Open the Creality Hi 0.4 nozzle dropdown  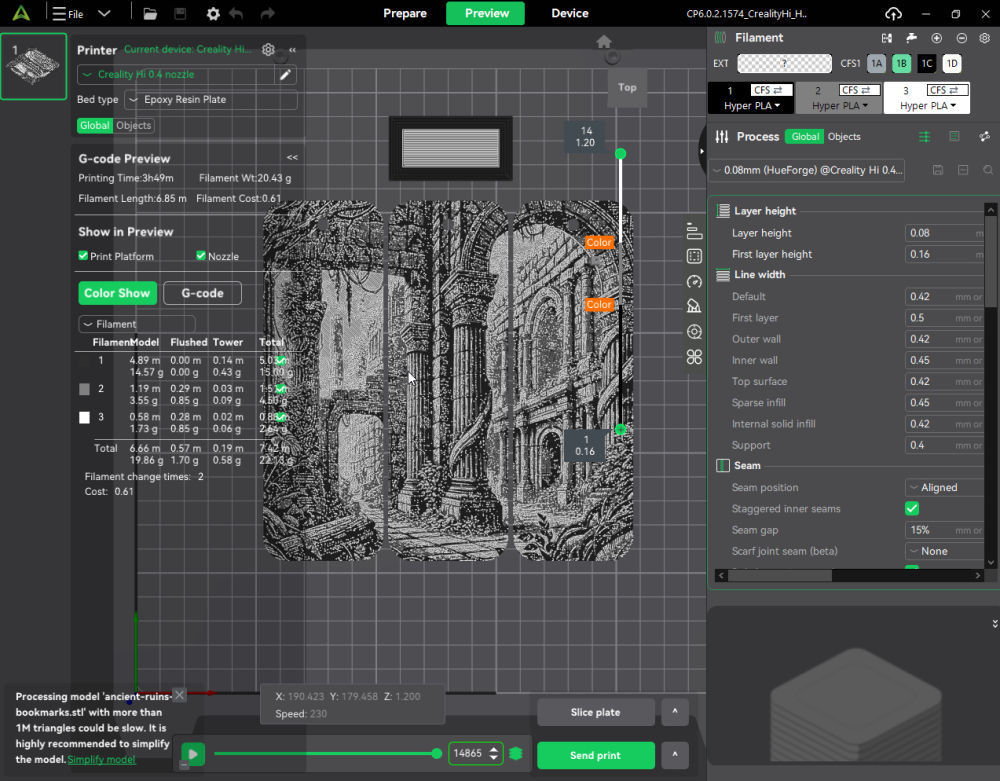(175, 75)
